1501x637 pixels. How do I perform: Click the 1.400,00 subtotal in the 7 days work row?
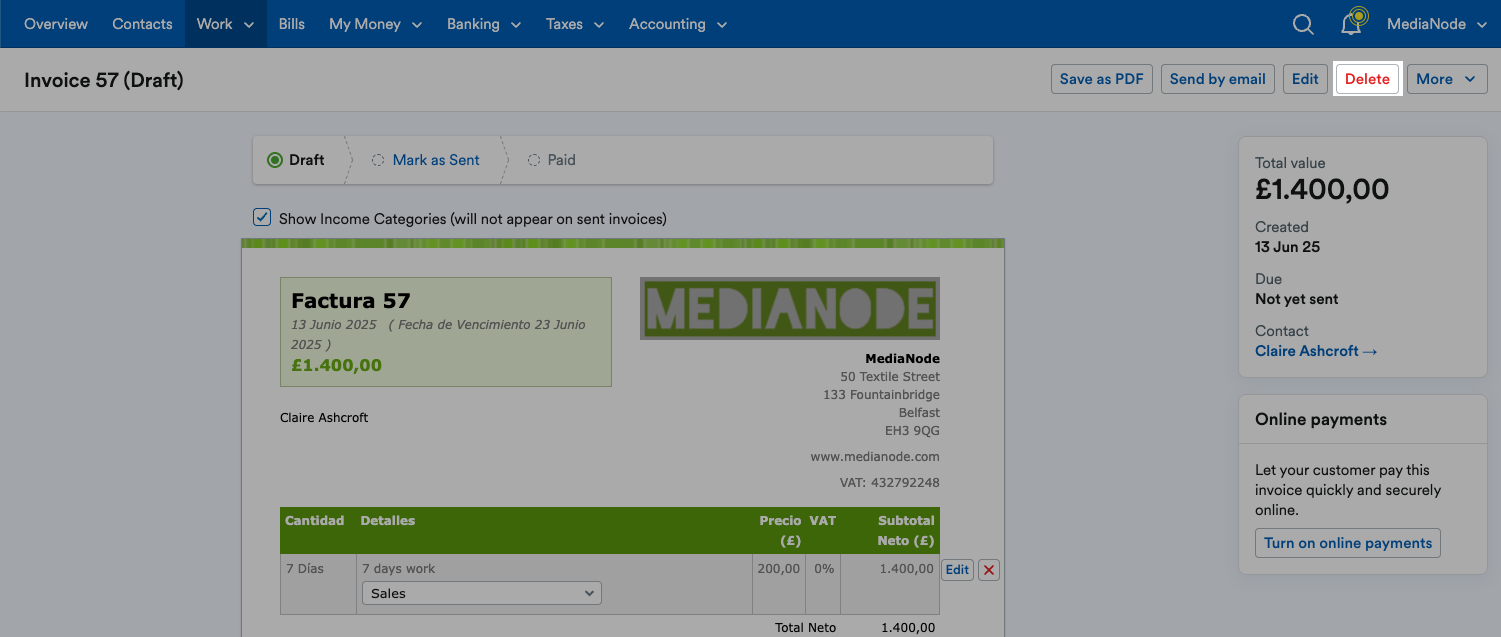[906, 569]
